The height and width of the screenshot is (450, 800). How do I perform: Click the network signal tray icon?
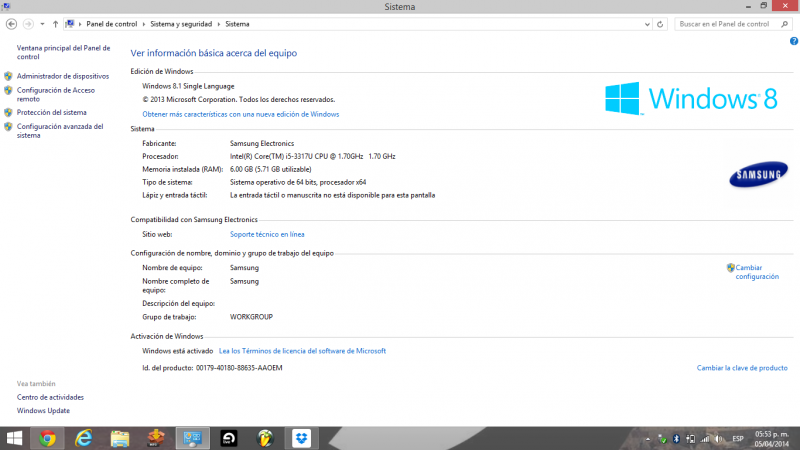click(x=705, y=439)
